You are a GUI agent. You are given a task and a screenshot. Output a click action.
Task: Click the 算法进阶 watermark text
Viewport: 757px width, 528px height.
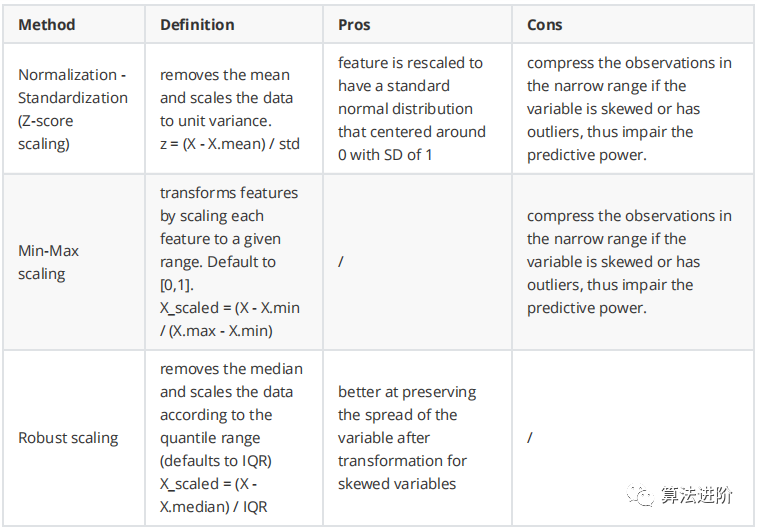(697, 495)
